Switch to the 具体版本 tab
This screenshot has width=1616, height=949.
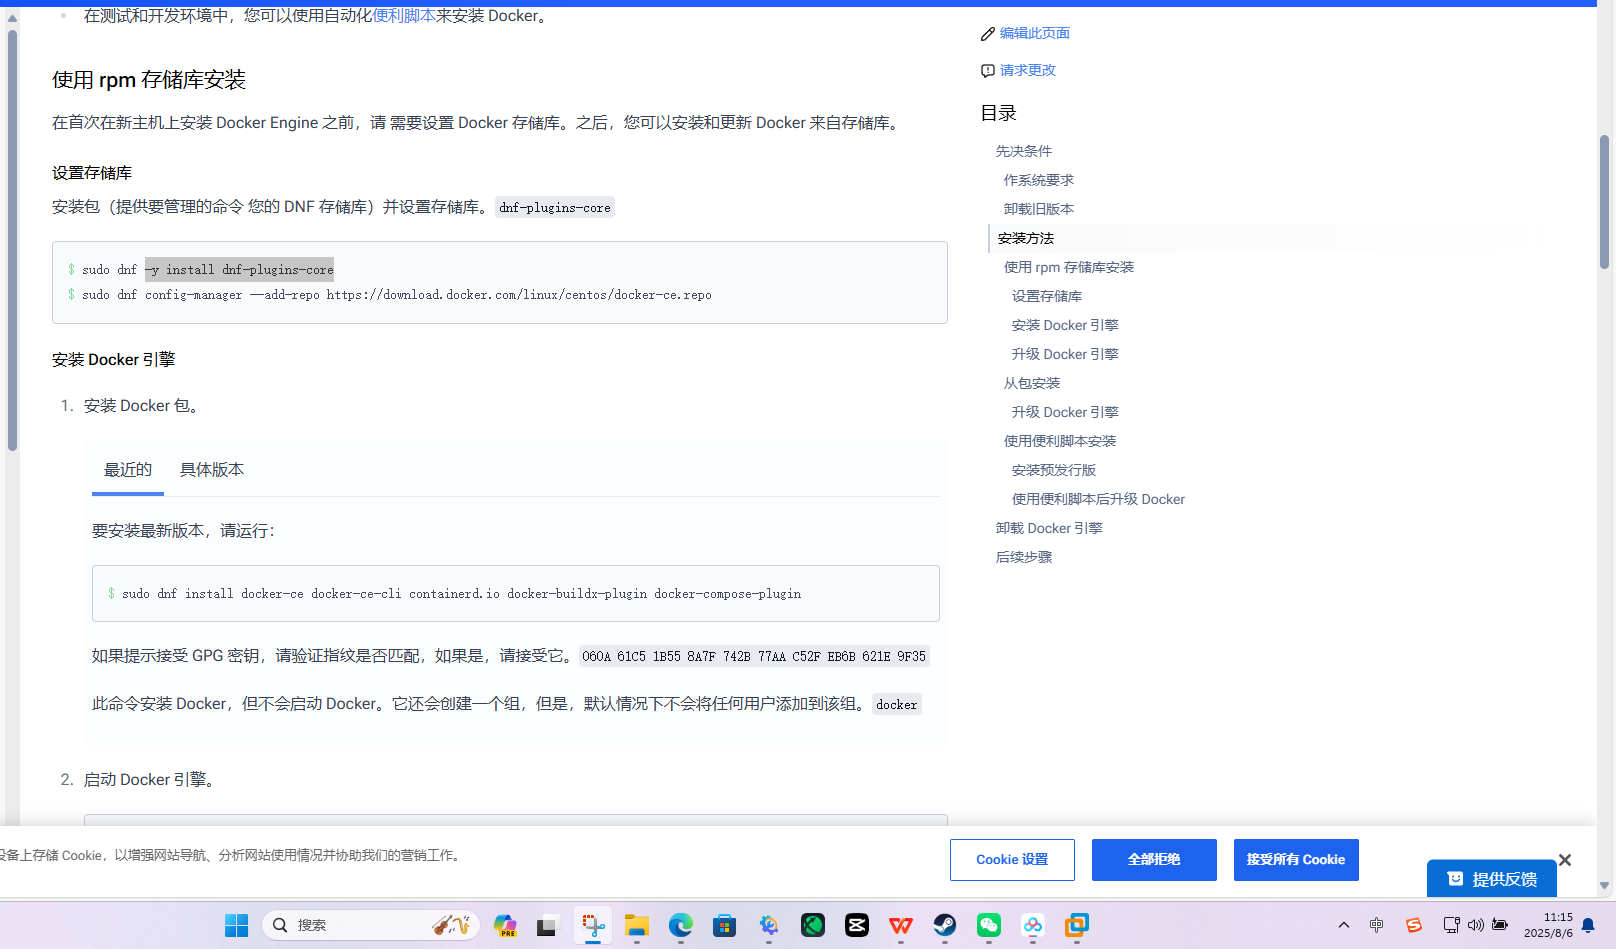[212, 470]
